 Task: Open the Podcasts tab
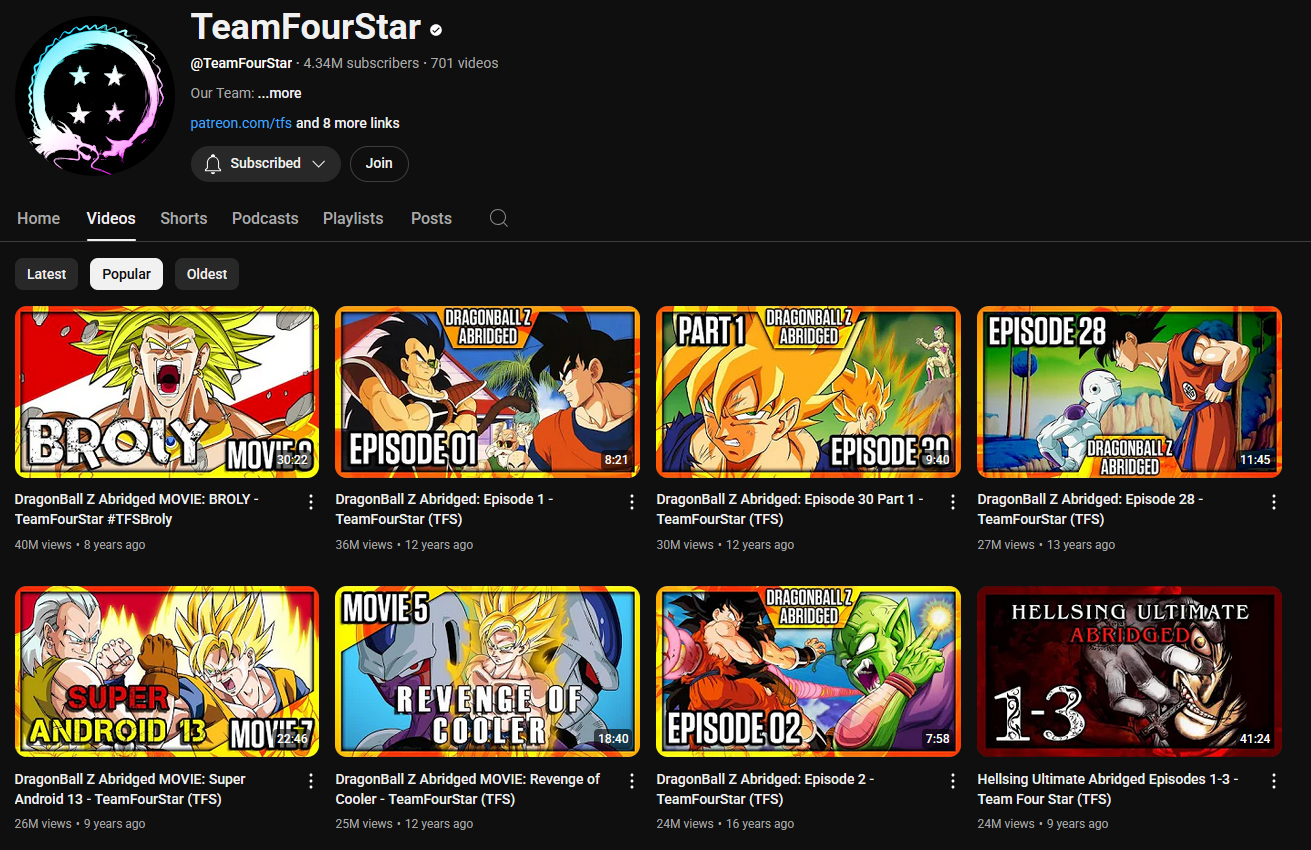pyautogui.click(x=265, y=218)
